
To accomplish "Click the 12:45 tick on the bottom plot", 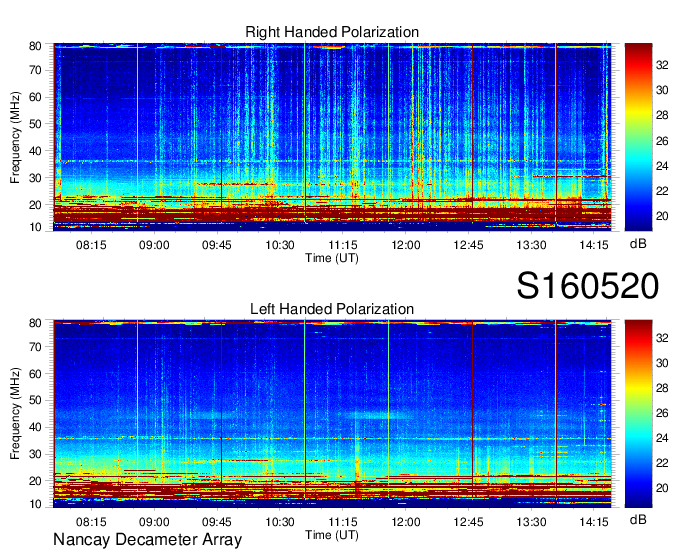I will [x=468, y=522].
